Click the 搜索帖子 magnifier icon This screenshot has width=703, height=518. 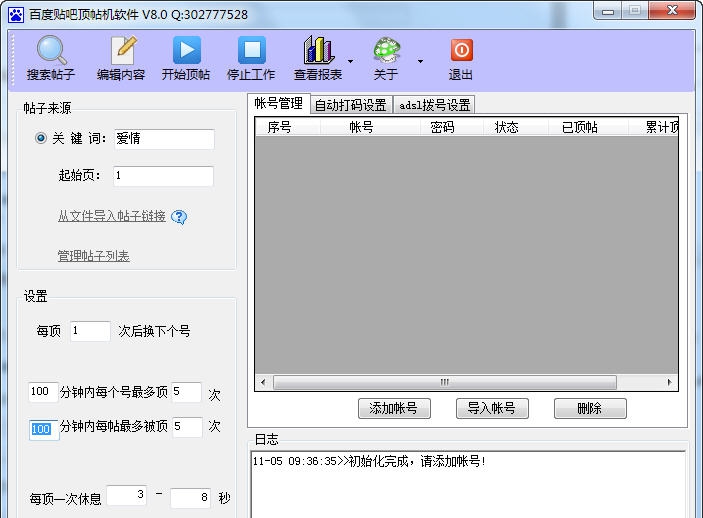(x=51, y=51)
